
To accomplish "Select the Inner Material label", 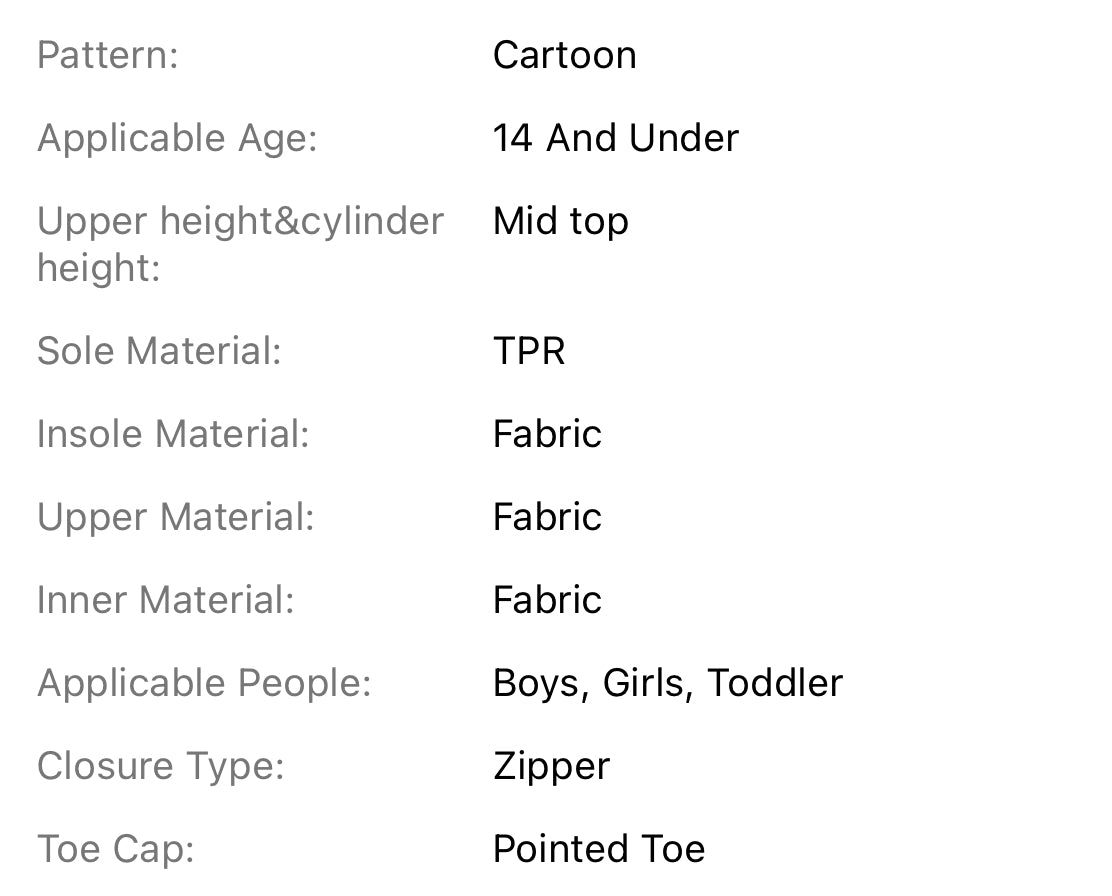I will [165, 600].
